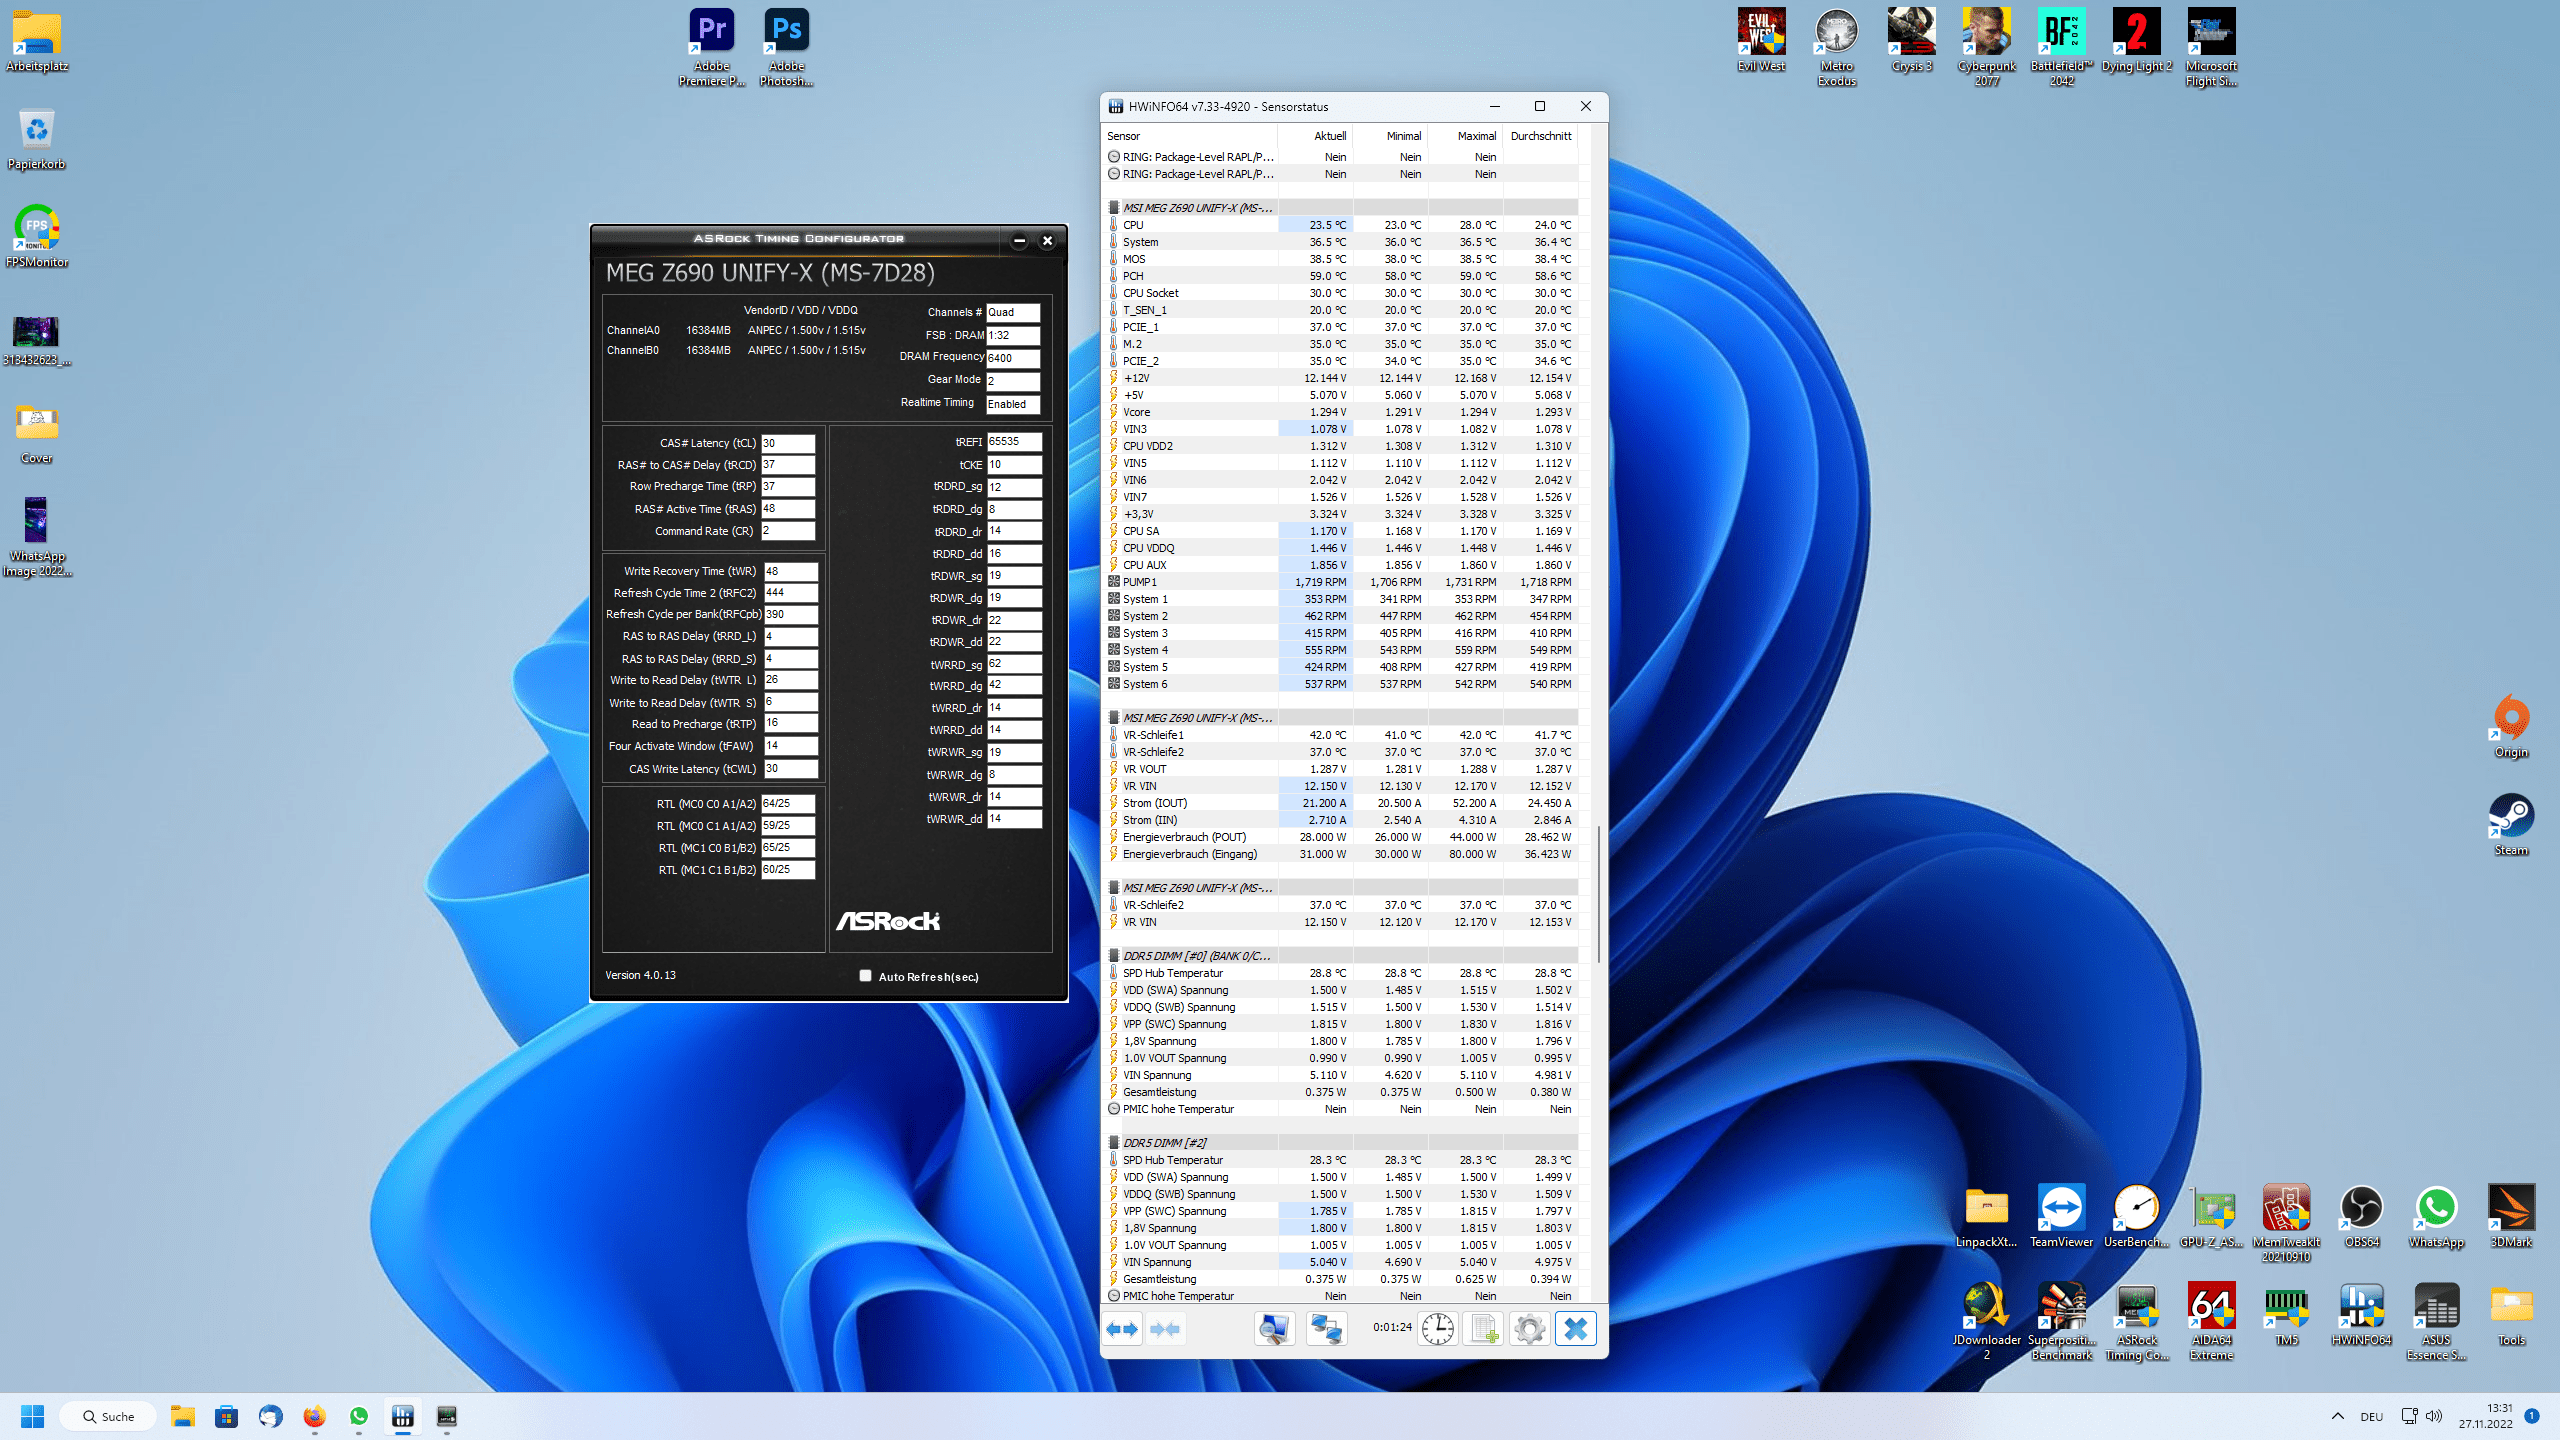Click the Aktuell column header
The height and width of the screenshot is (1440, 2560).
pos(1315,136)
